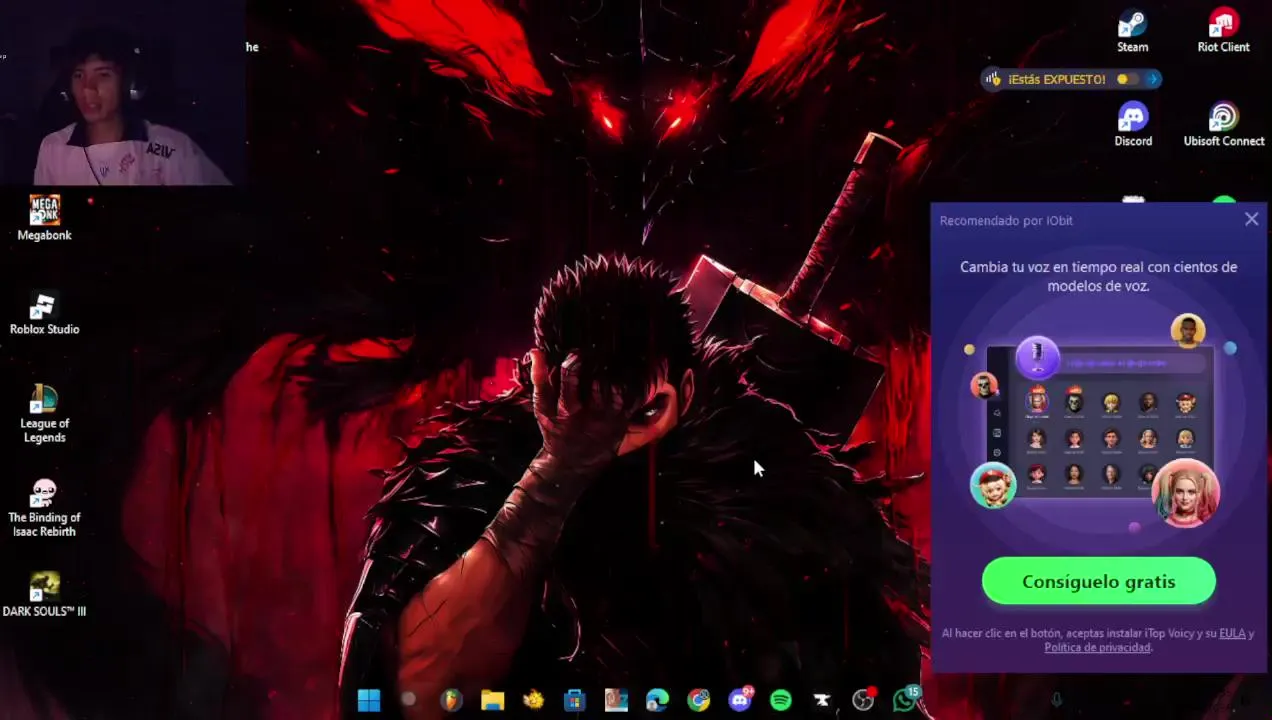The image size is (1272, 720).
Task: Open the Steam desktop shortcut
Action: click(1132, 30)
